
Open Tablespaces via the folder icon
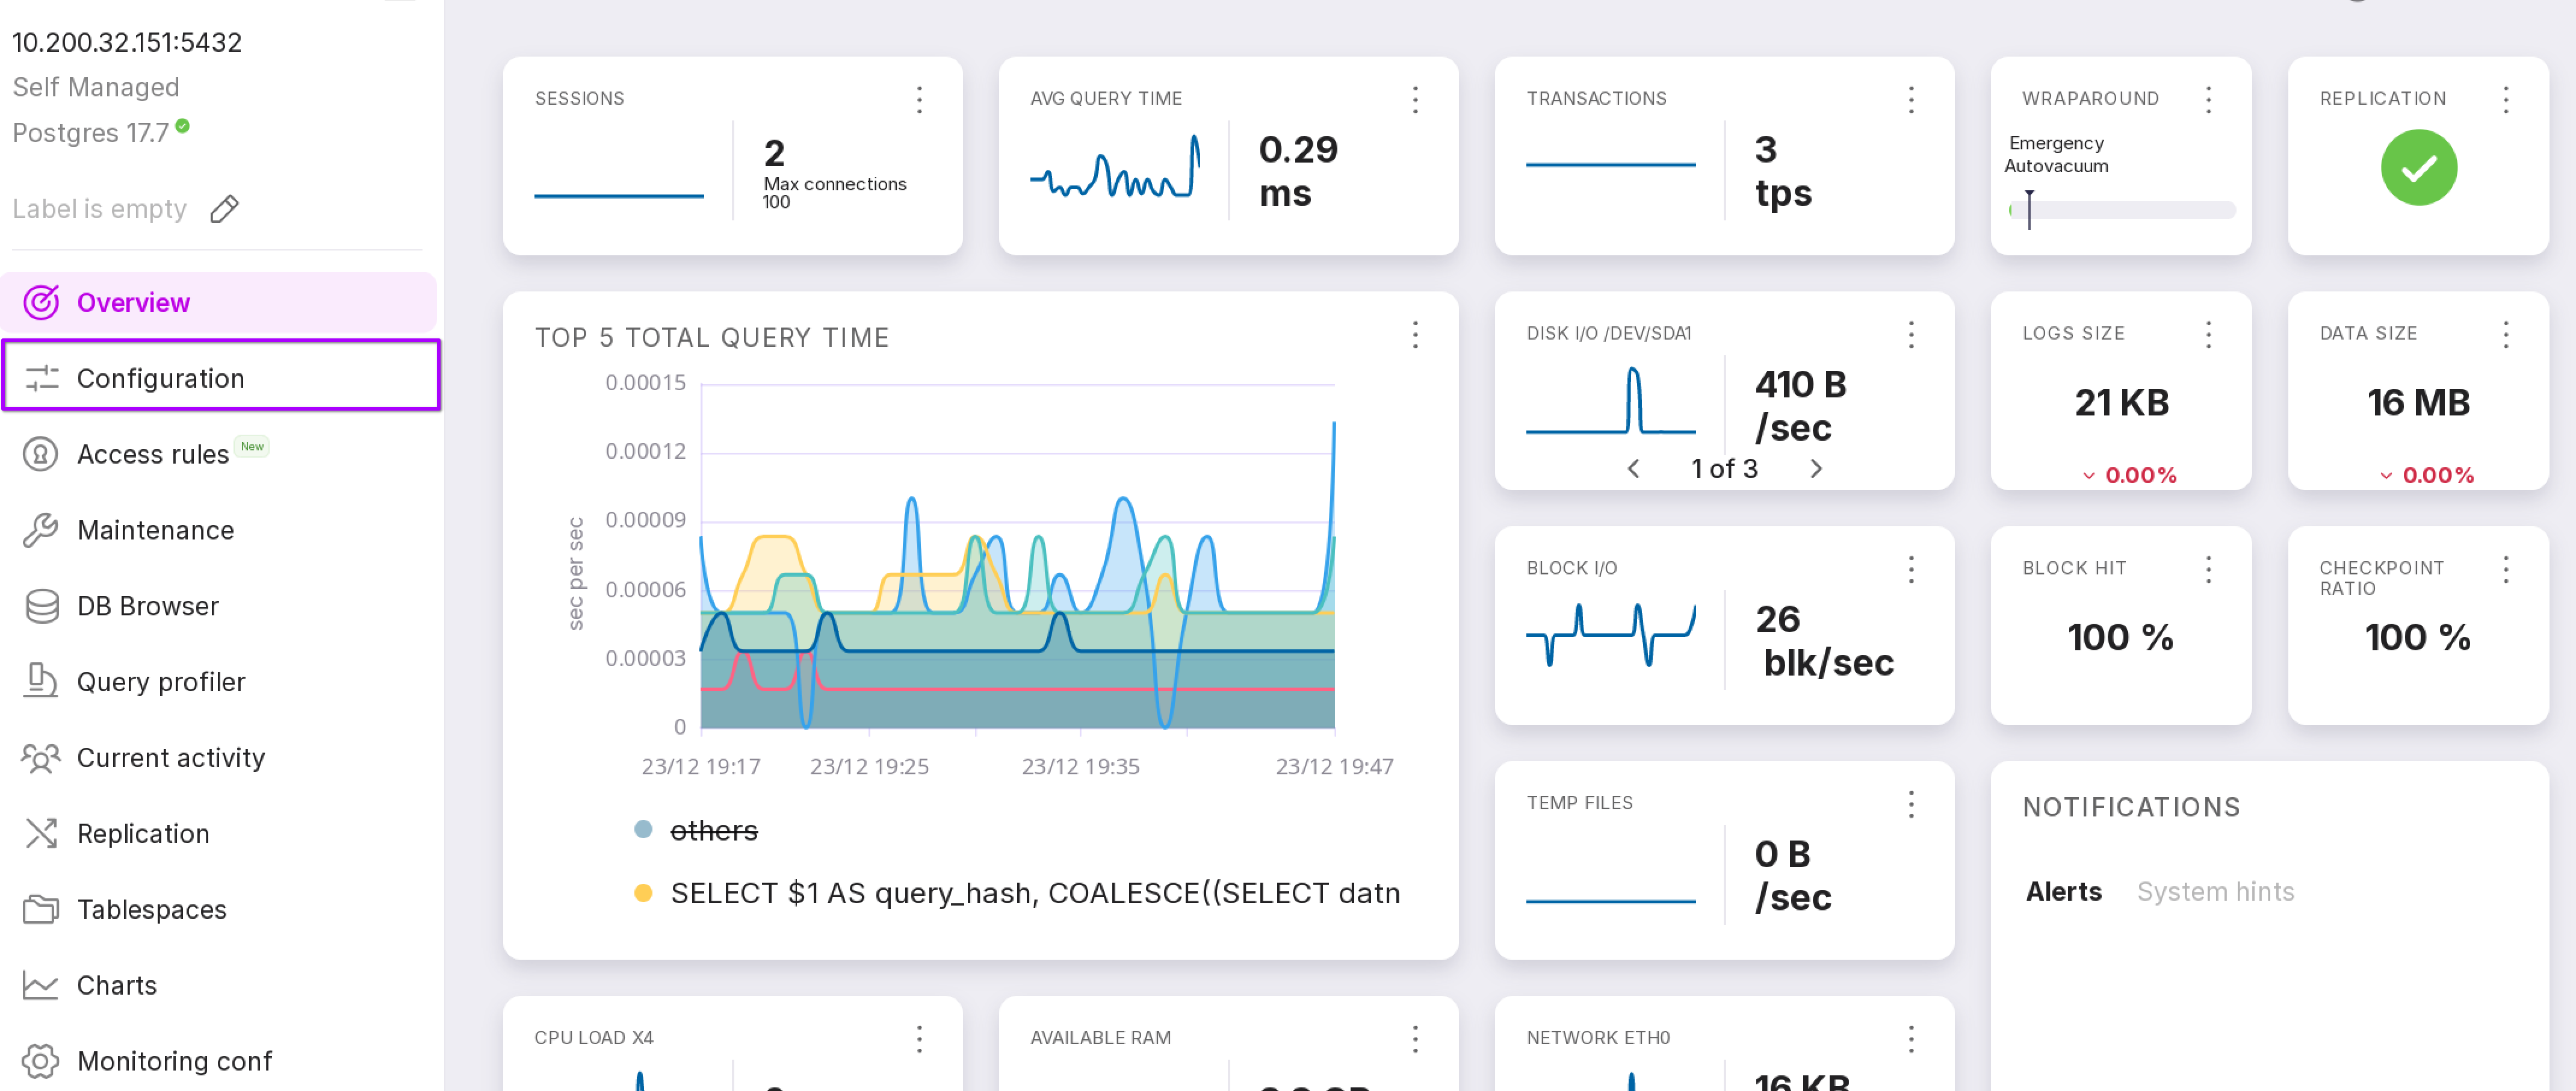pos(41,910)
